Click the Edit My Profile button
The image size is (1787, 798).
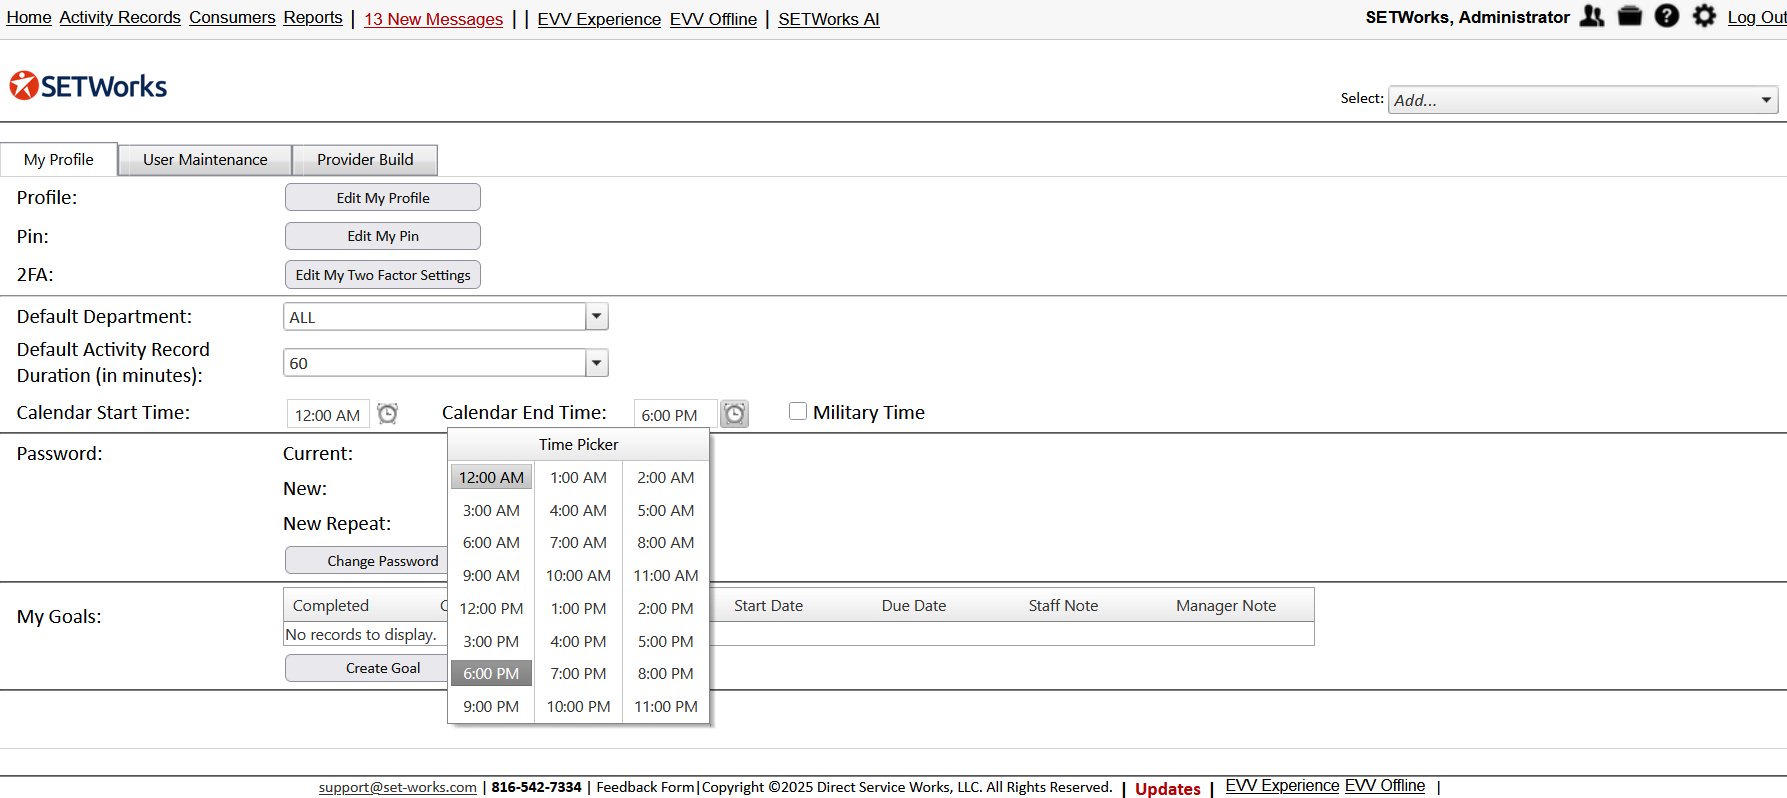pyautogui.click(x=383, y=197)
